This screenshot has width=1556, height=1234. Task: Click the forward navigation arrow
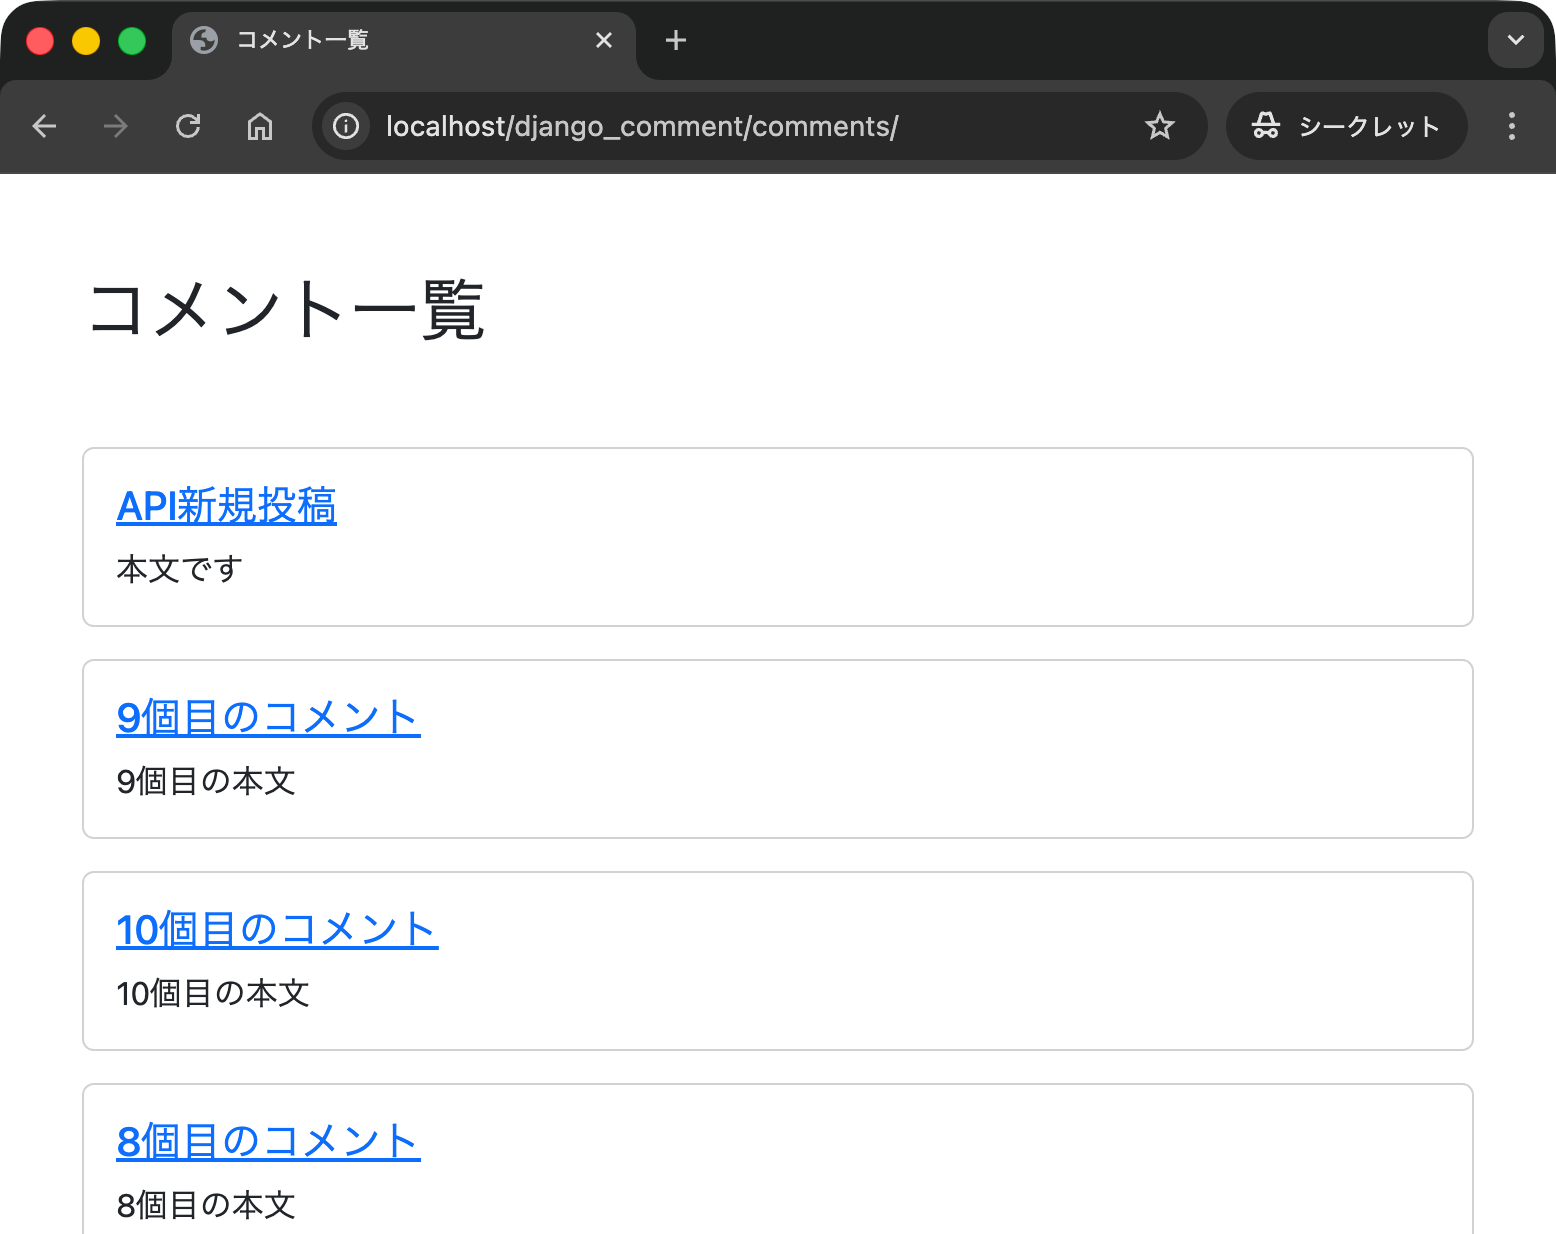pyautogui.click(x=116, y=126)
